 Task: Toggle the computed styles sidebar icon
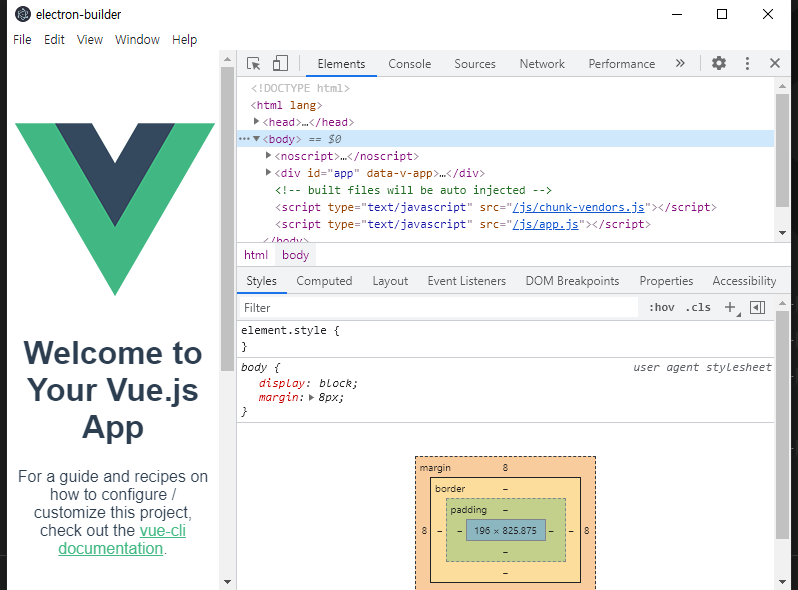(757, 307)
